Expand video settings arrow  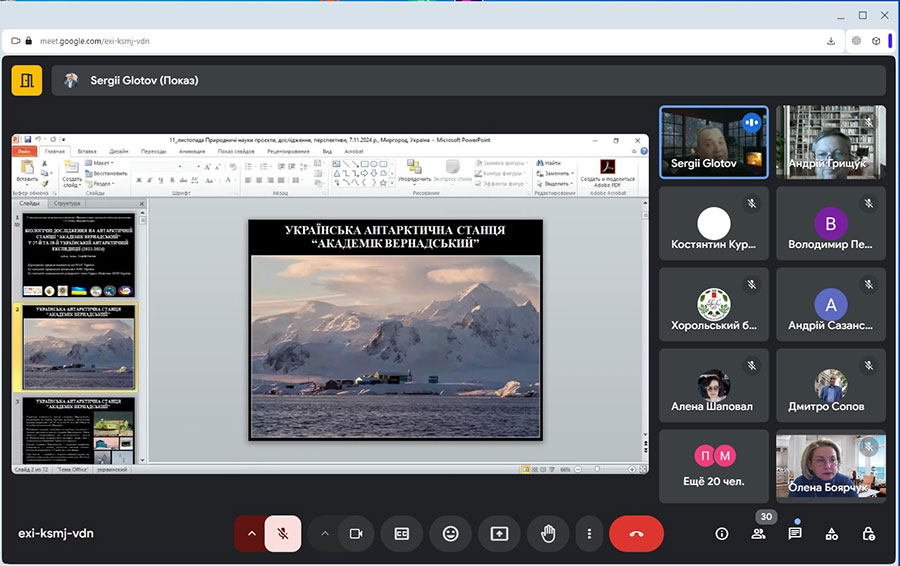tap(324, 534)
